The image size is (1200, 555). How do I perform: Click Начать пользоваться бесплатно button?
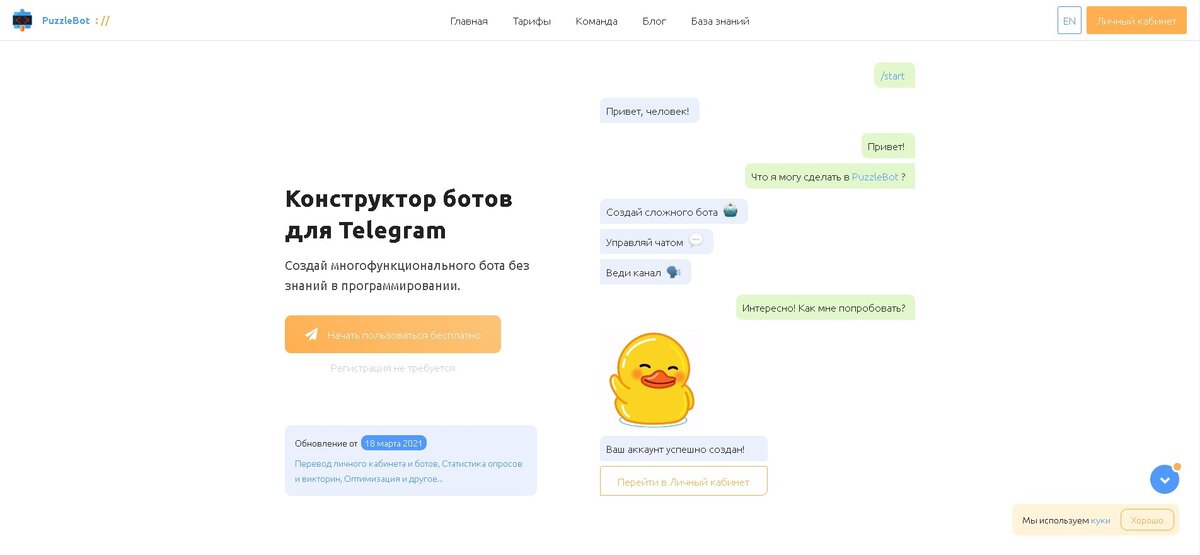point(393,334)
